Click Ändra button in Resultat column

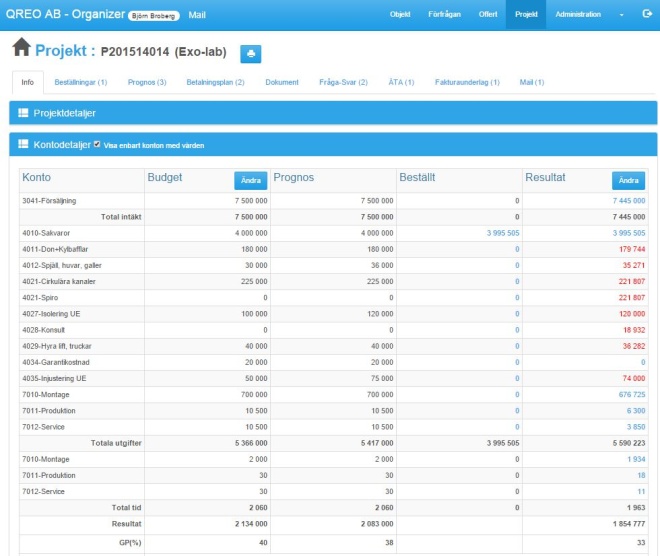(x=628, y=181)
